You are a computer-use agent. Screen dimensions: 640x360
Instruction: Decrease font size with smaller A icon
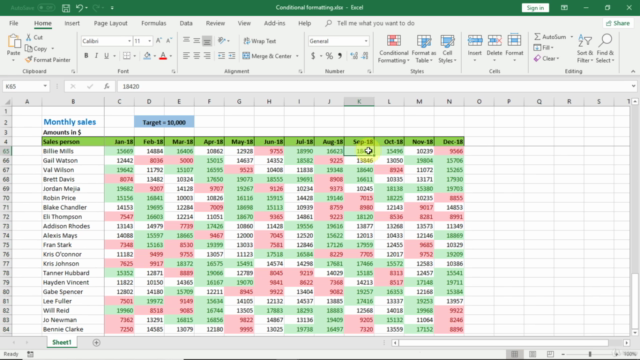pyautogui.click(x=169, y=41)
